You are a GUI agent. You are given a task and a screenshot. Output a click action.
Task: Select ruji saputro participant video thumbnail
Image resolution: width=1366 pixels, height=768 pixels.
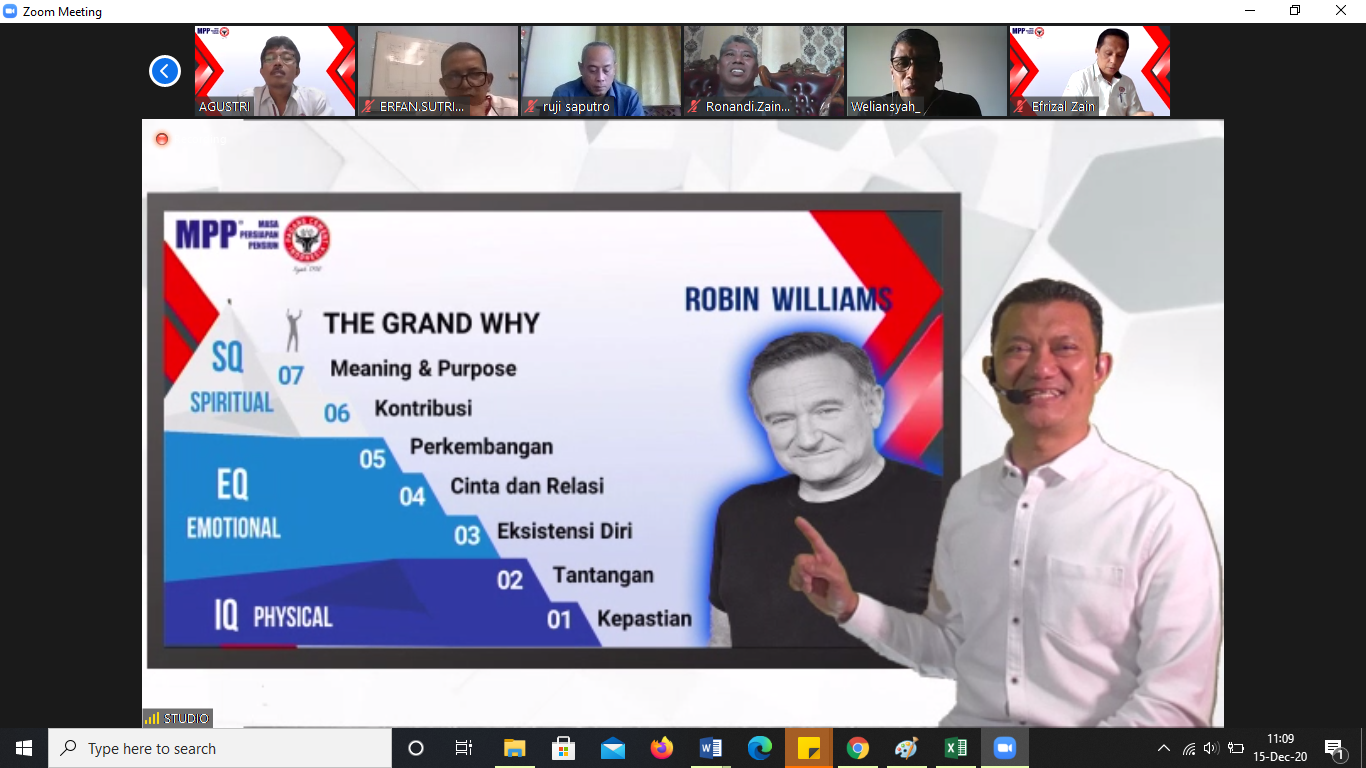pos(600,71)
